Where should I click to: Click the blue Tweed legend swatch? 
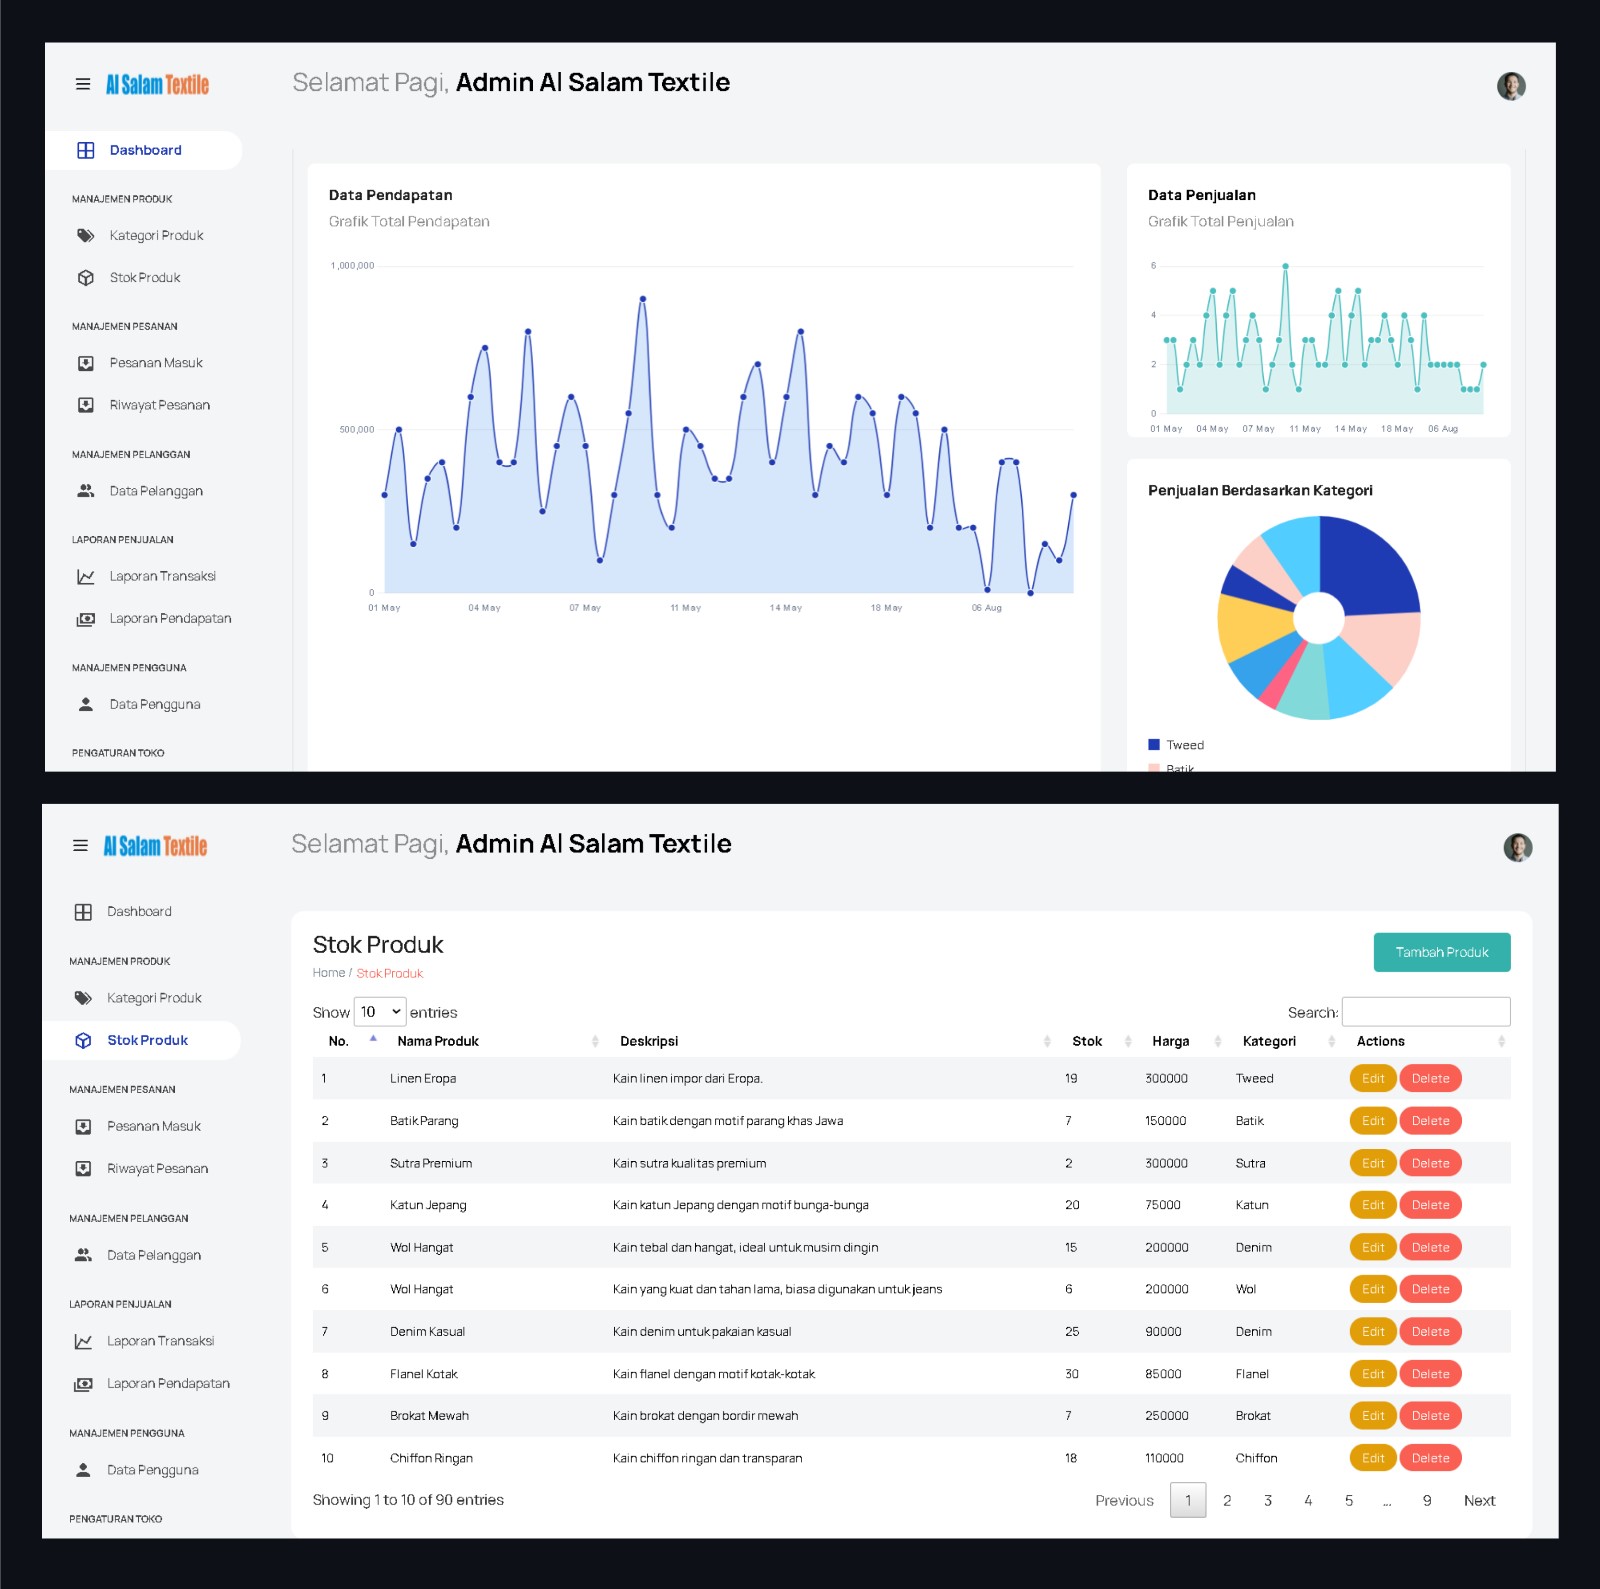1154,745
